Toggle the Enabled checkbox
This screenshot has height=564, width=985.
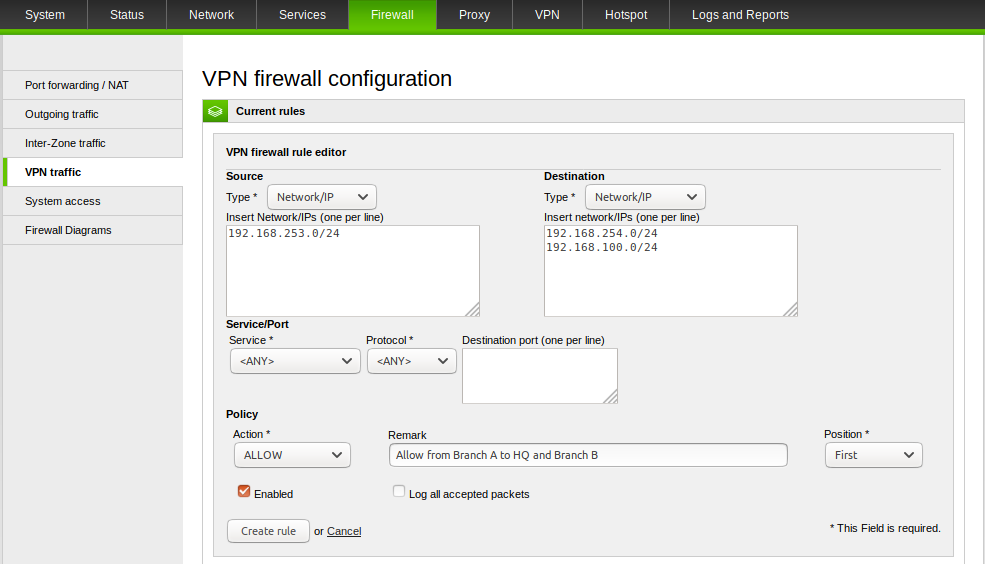click(x=243, y=492)
